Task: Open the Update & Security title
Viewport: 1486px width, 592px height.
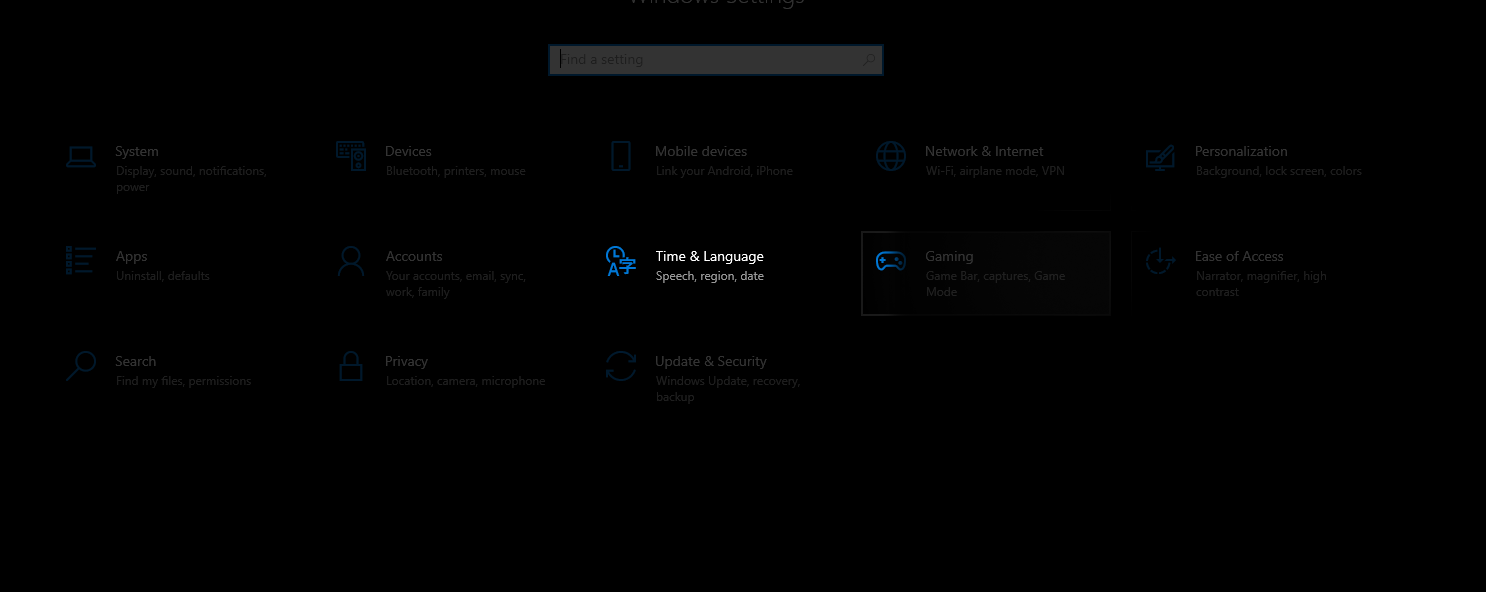Action: [x=711, y=362]
